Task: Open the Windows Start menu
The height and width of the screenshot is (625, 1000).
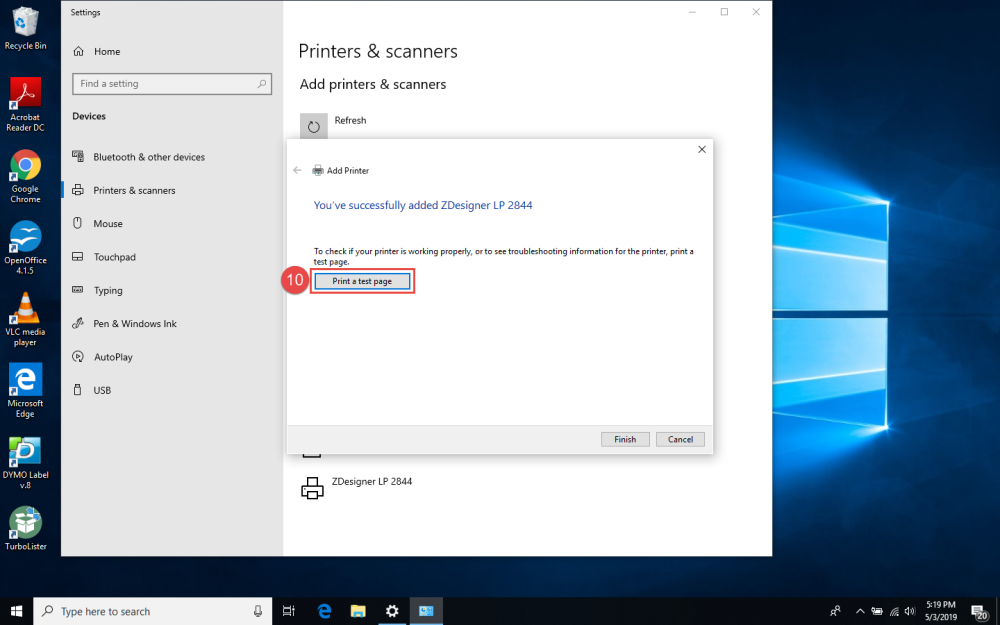Action: coord(17,611)
